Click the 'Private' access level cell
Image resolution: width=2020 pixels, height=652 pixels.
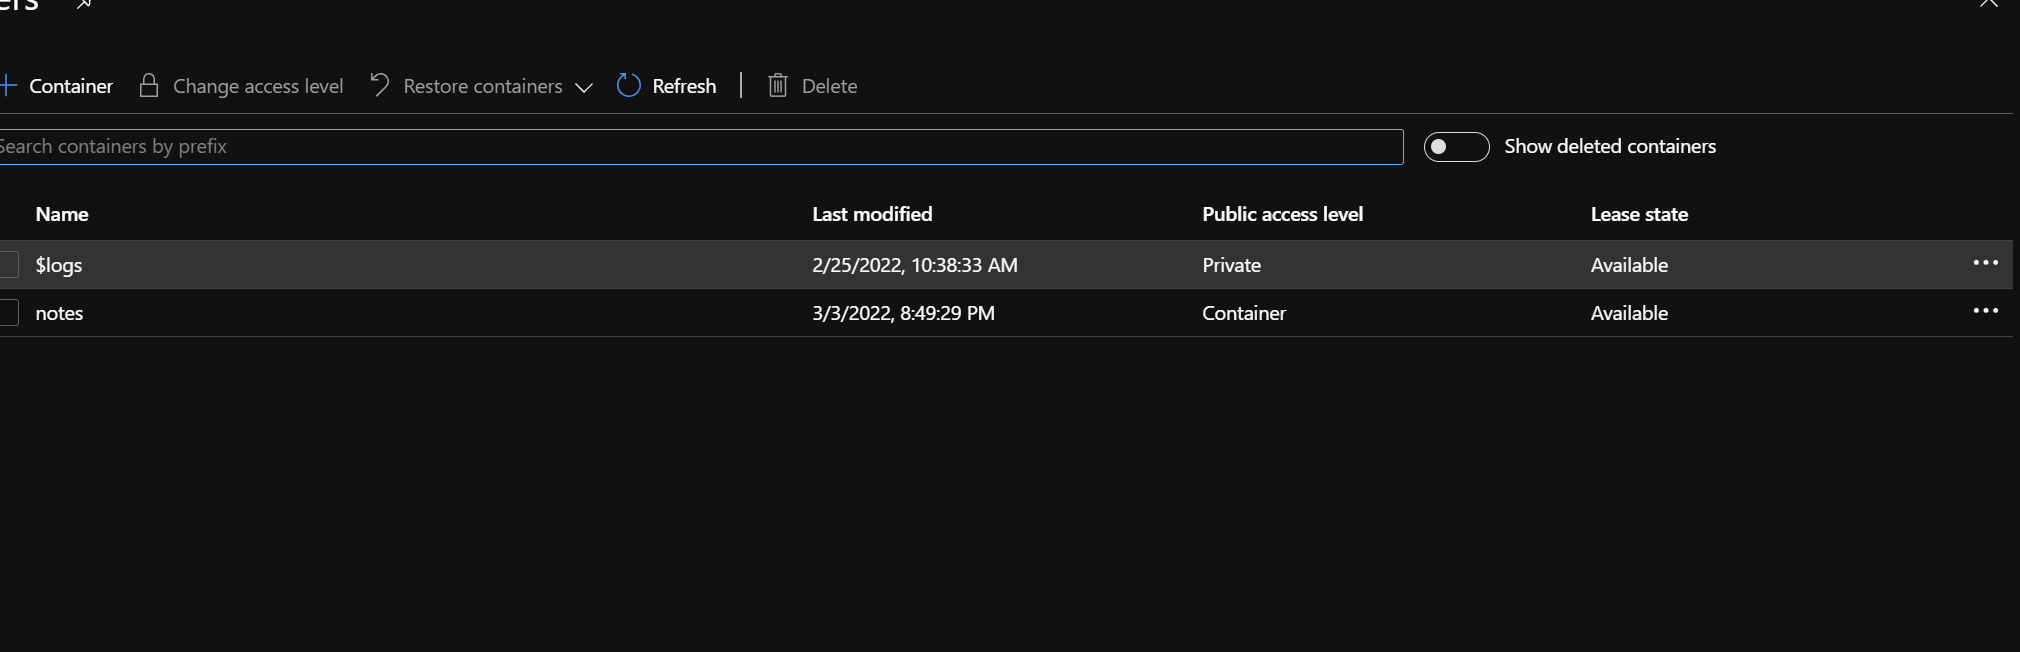1231,265
